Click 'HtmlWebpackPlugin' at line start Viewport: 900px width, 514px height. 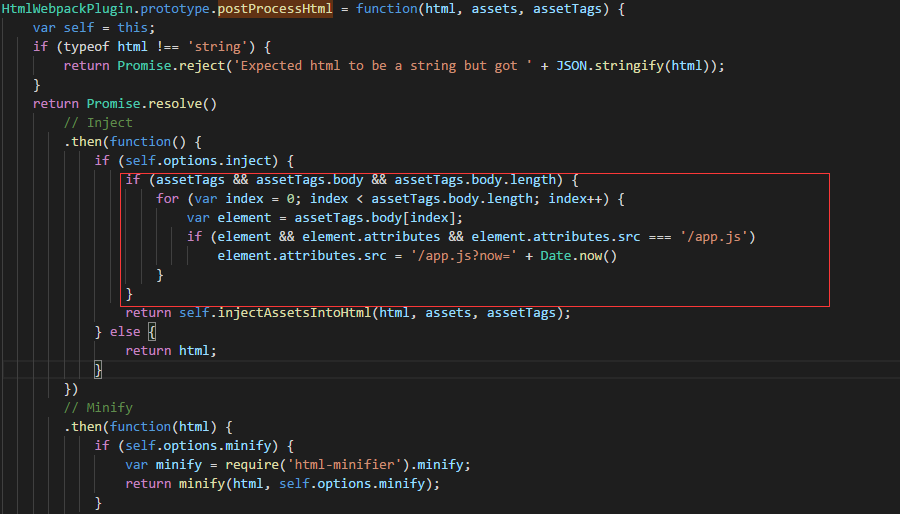(67, 9)
